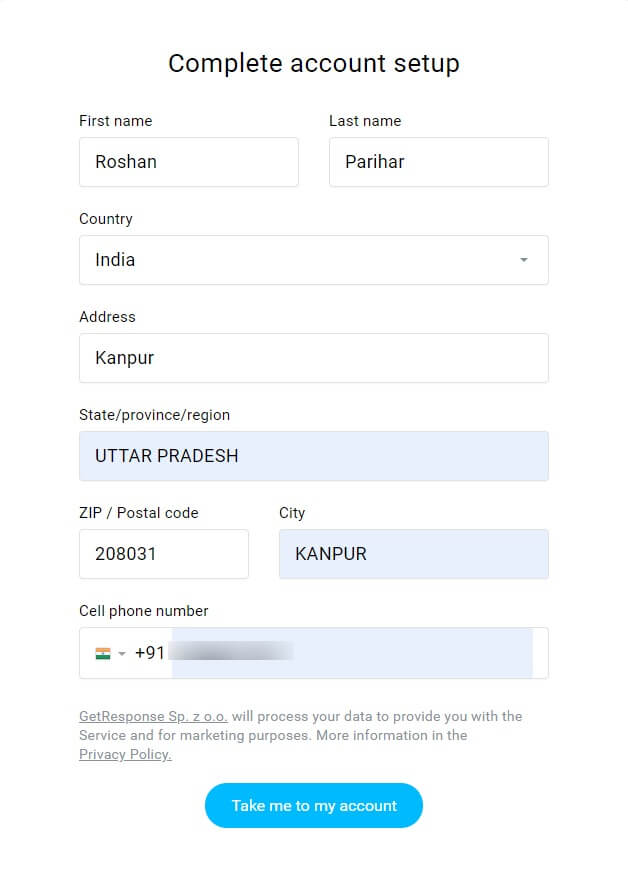Click the Complete account setup heading
The width and height of the screenshot is (628, 874).
pos(314,63)
